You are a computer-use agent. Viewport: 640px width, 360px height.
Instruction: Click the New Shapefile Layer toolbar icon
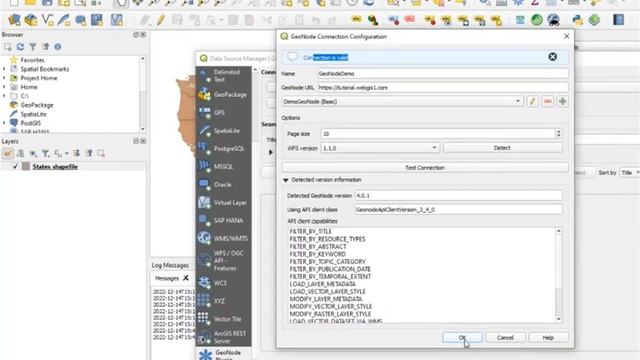coord(47,20)
